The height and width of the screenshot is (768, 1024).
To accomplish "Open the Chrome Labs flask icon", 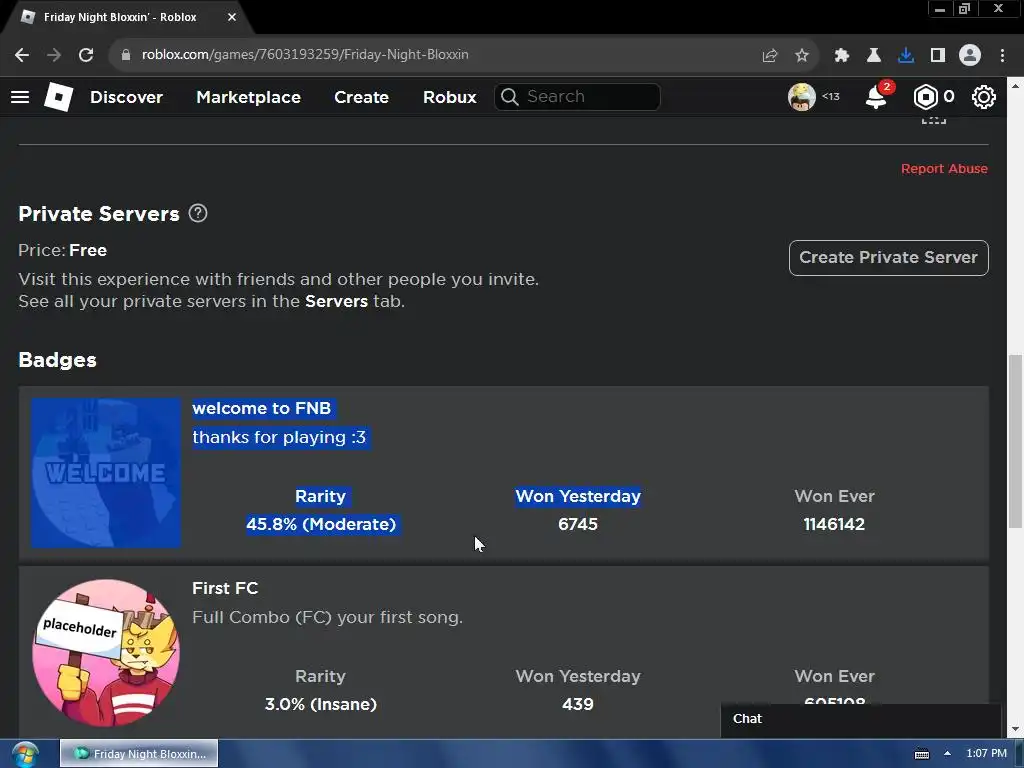I will (x=873, y=56).
